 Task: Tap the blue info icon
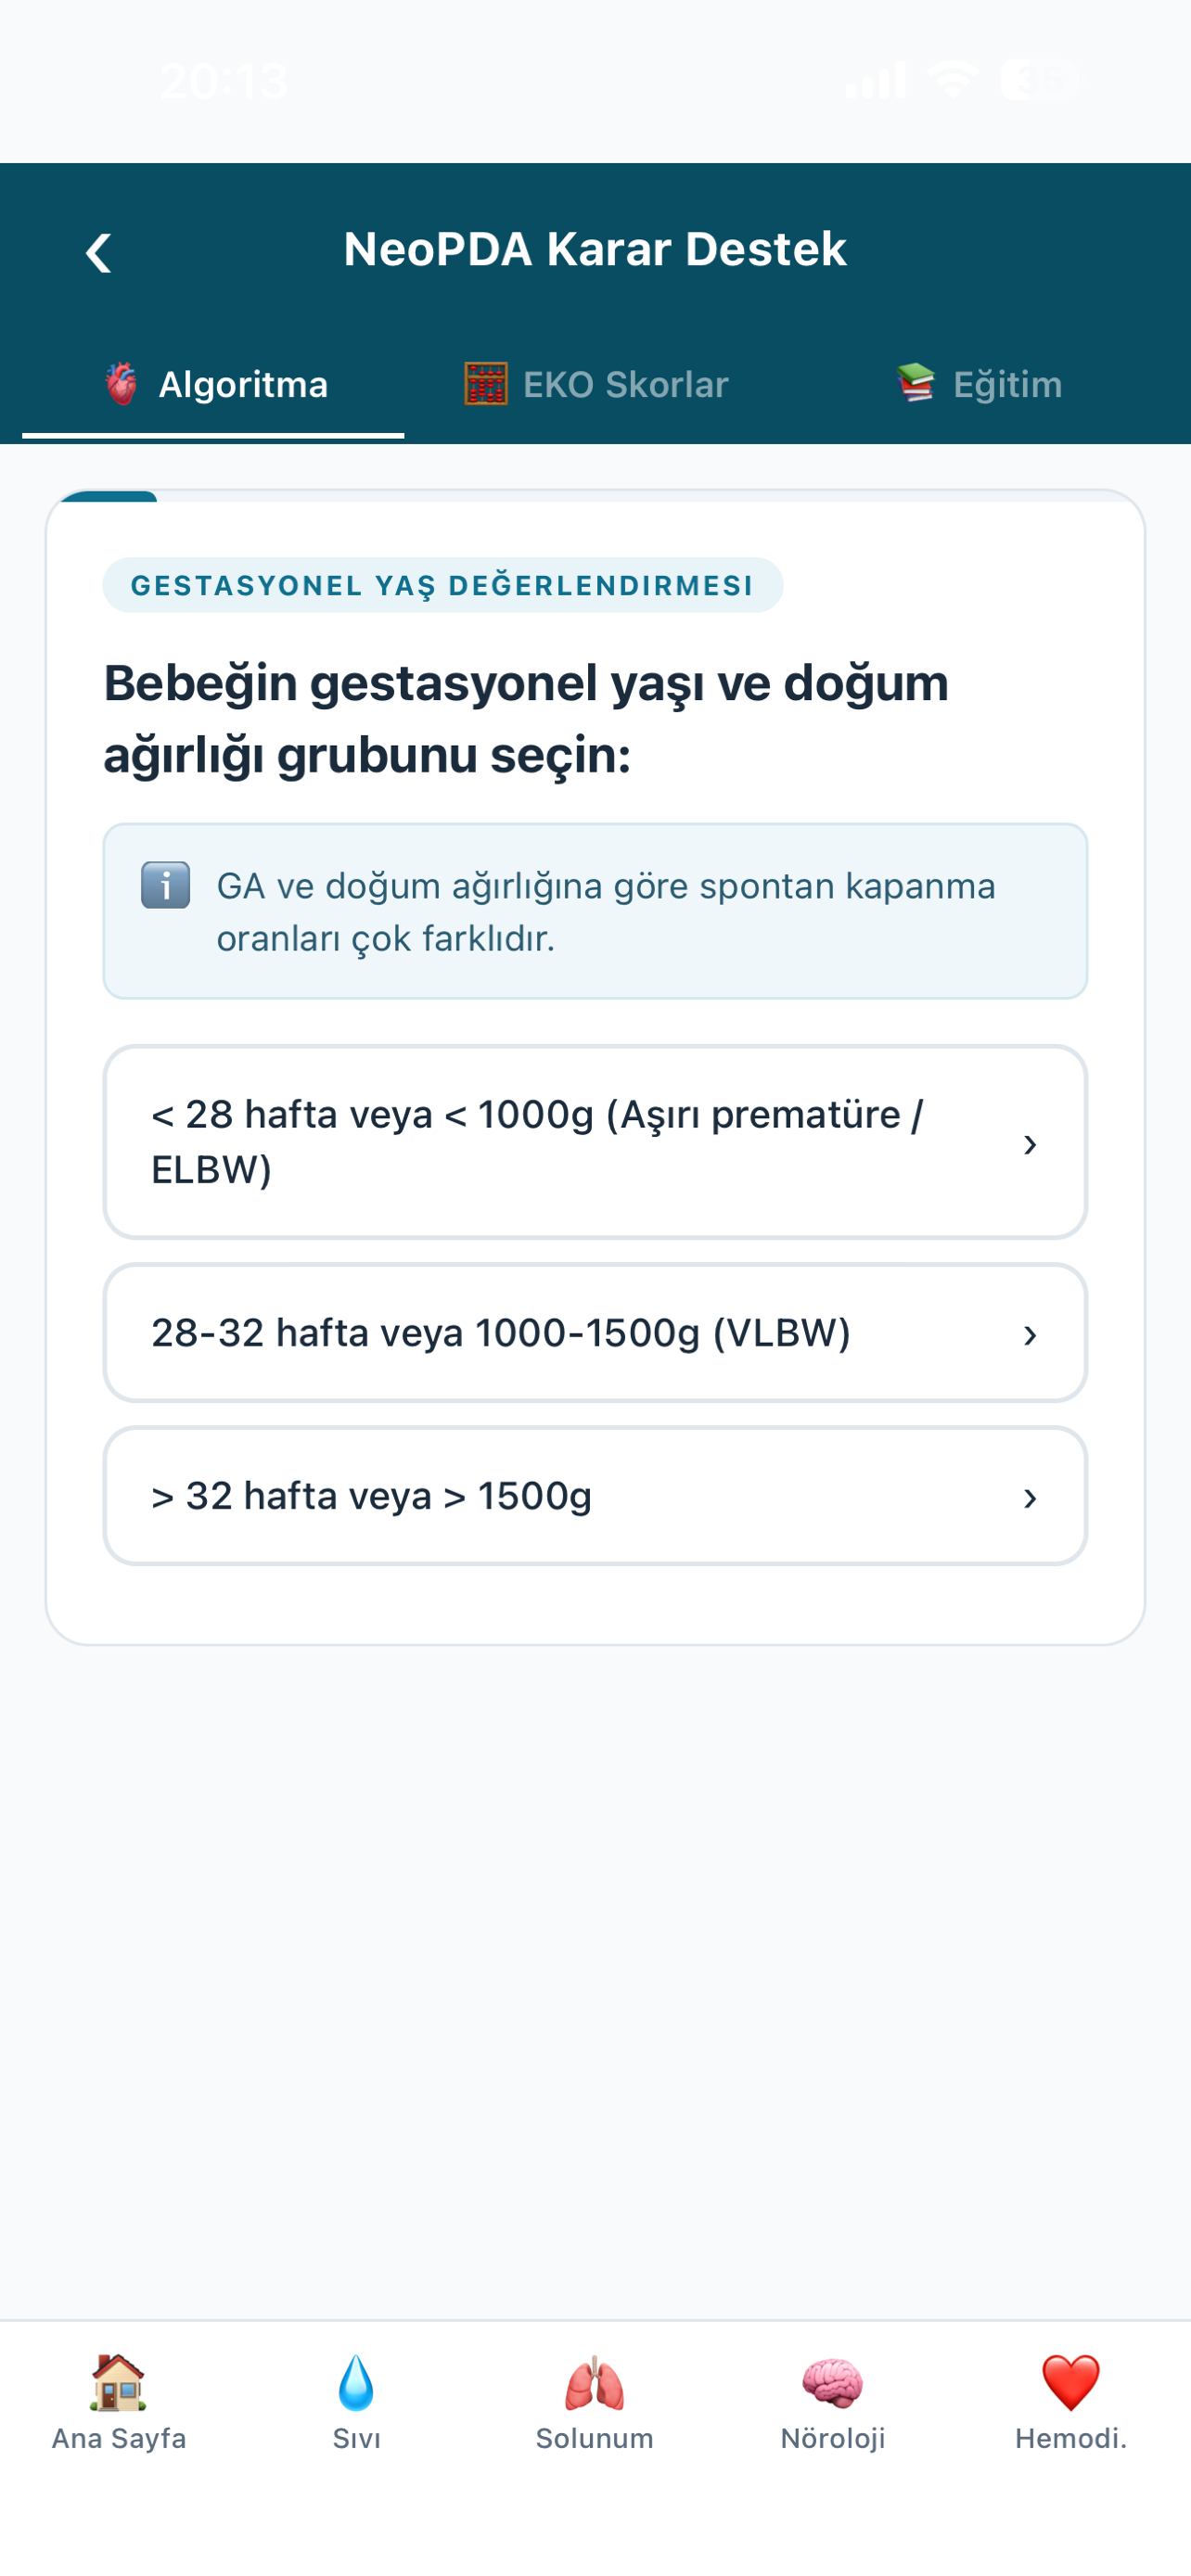[x=166, y=885]
